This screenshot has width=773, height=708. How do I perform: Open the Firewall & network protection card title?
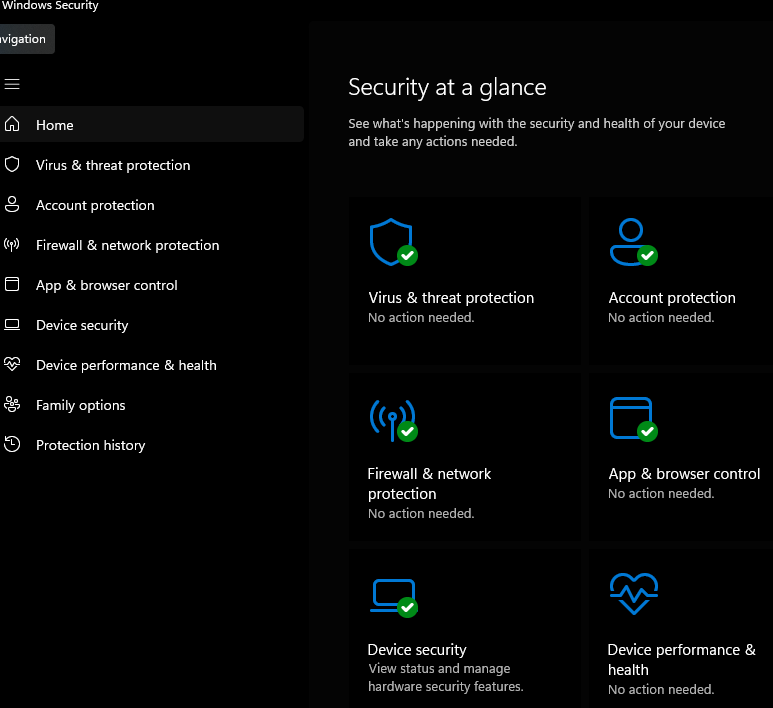(x=429, y=483)
